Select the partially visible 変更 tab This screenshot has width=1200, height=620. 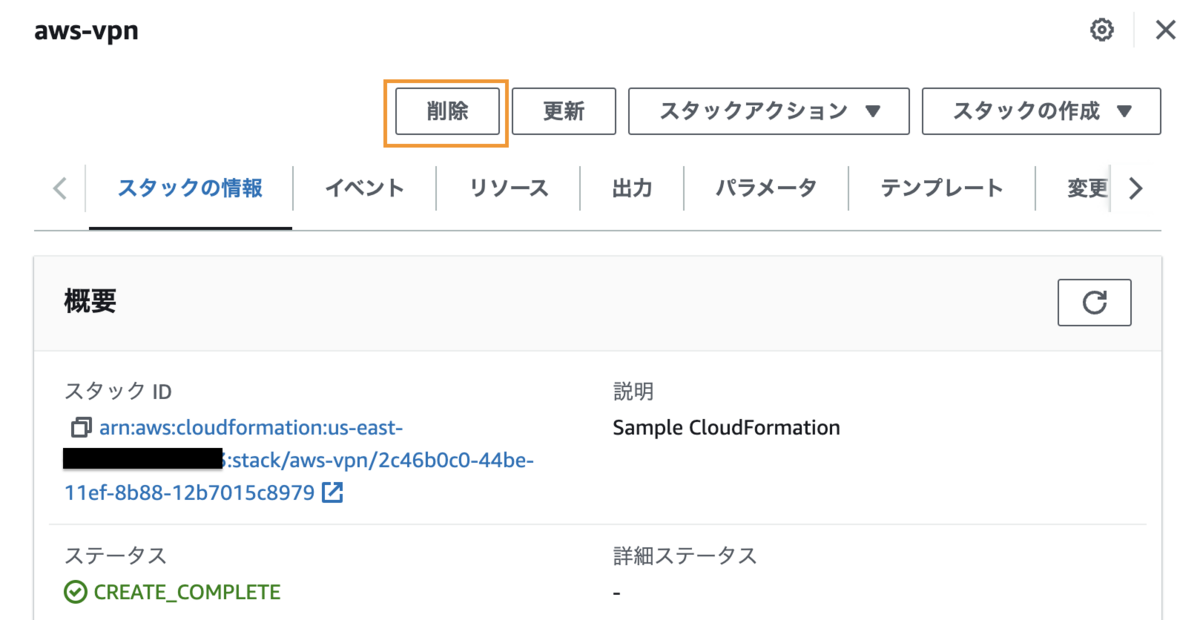pyautogui.click(x=1086, y=188)
